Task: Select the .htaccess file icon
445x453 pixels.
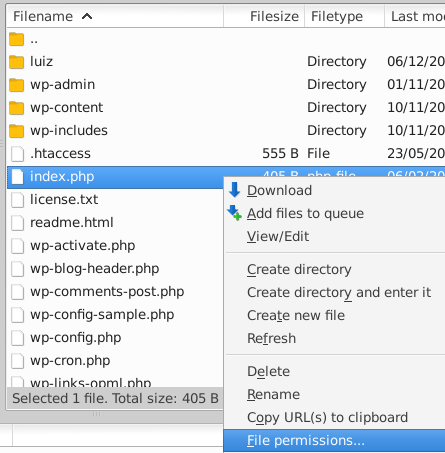Action: tap(17, 154)
